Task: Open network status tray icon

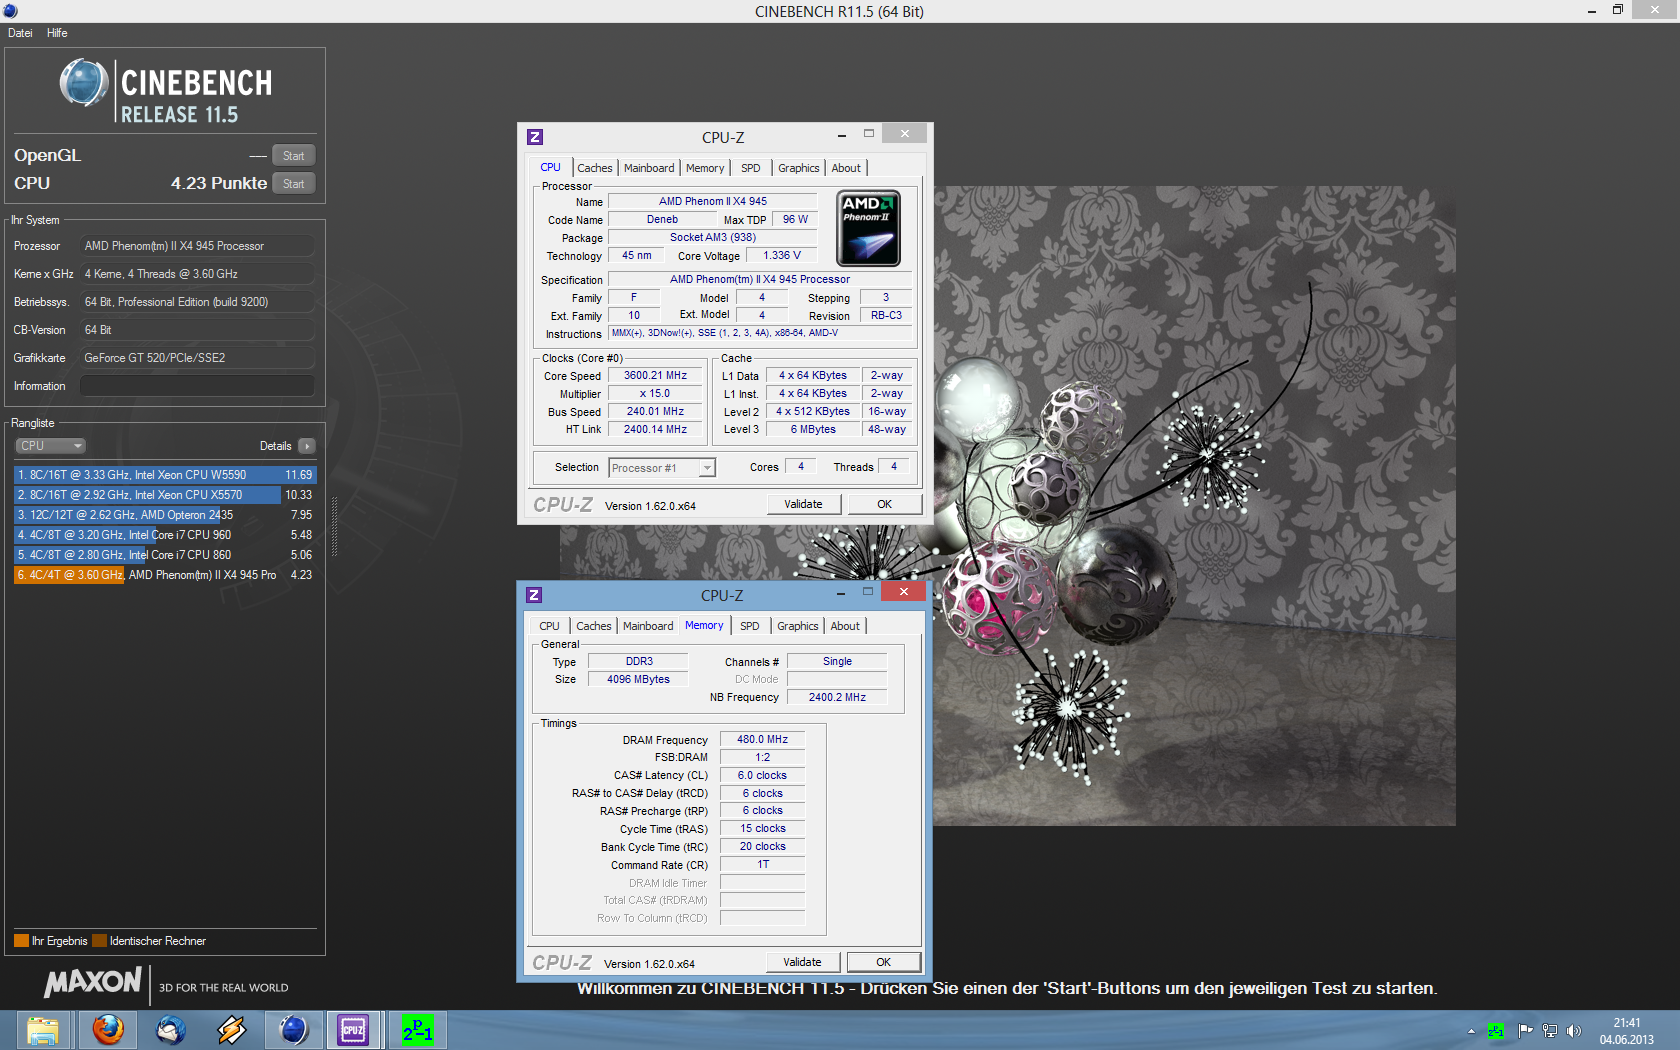Action: tap(1550, 1031)
